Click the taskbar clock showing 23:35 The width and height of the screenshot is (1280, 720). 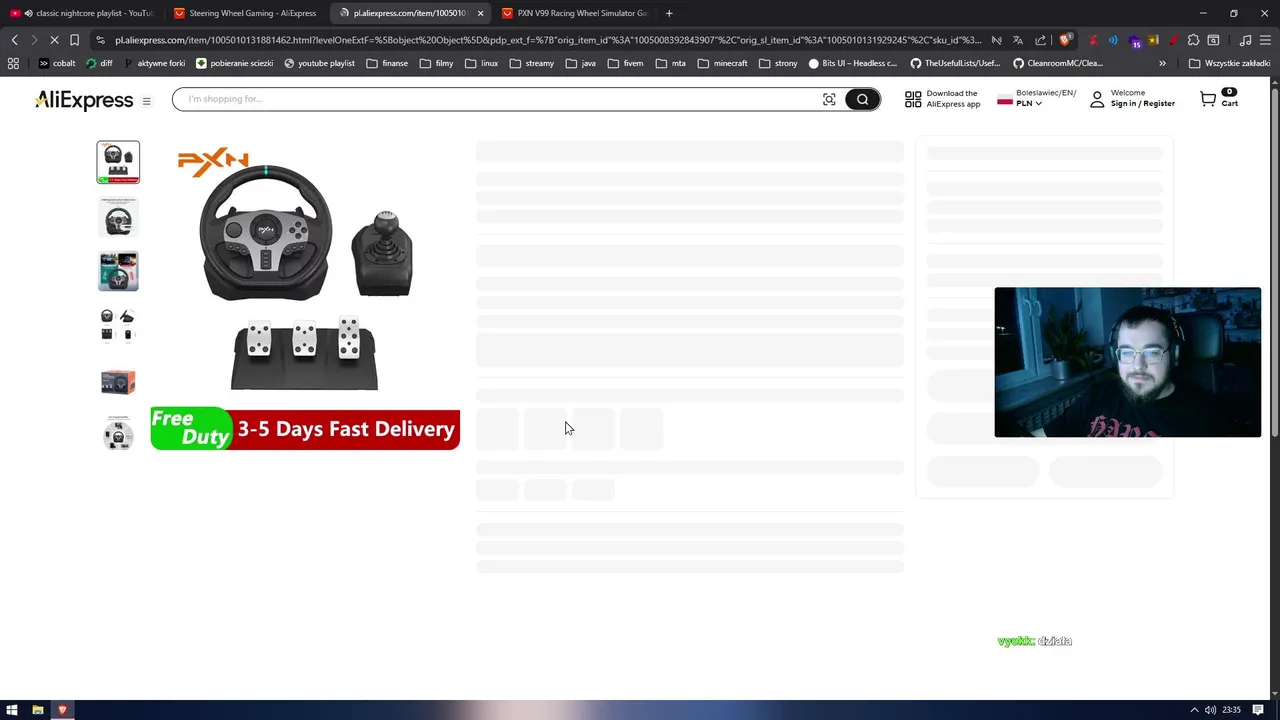click(1232, 710)
